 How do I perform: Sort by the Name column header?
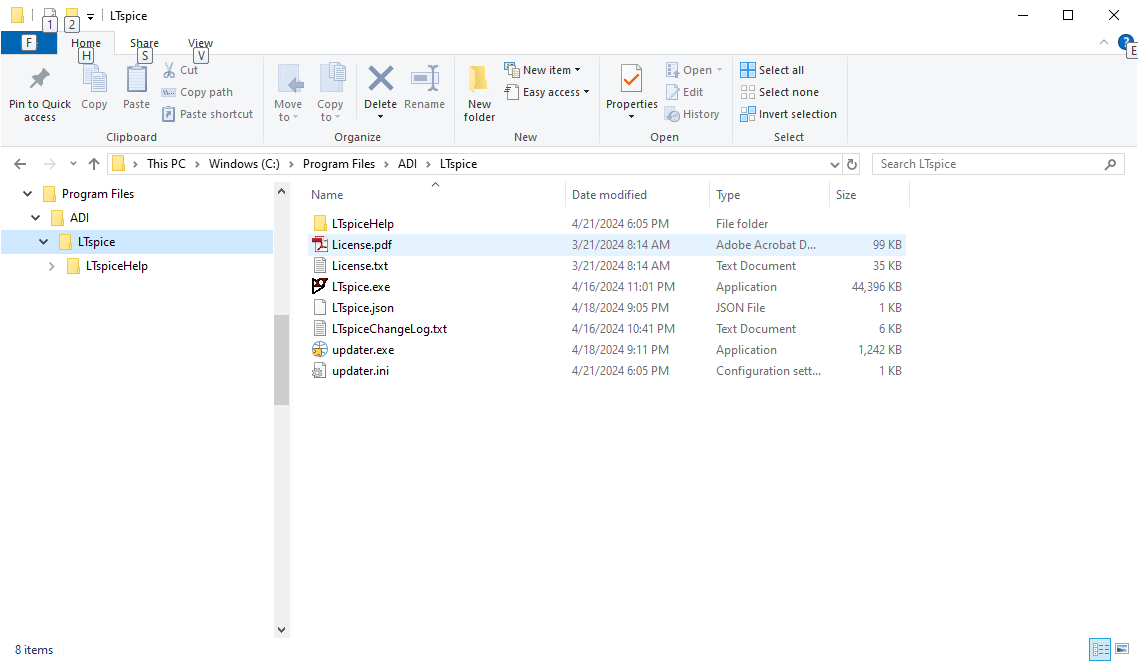pos(327,195)
